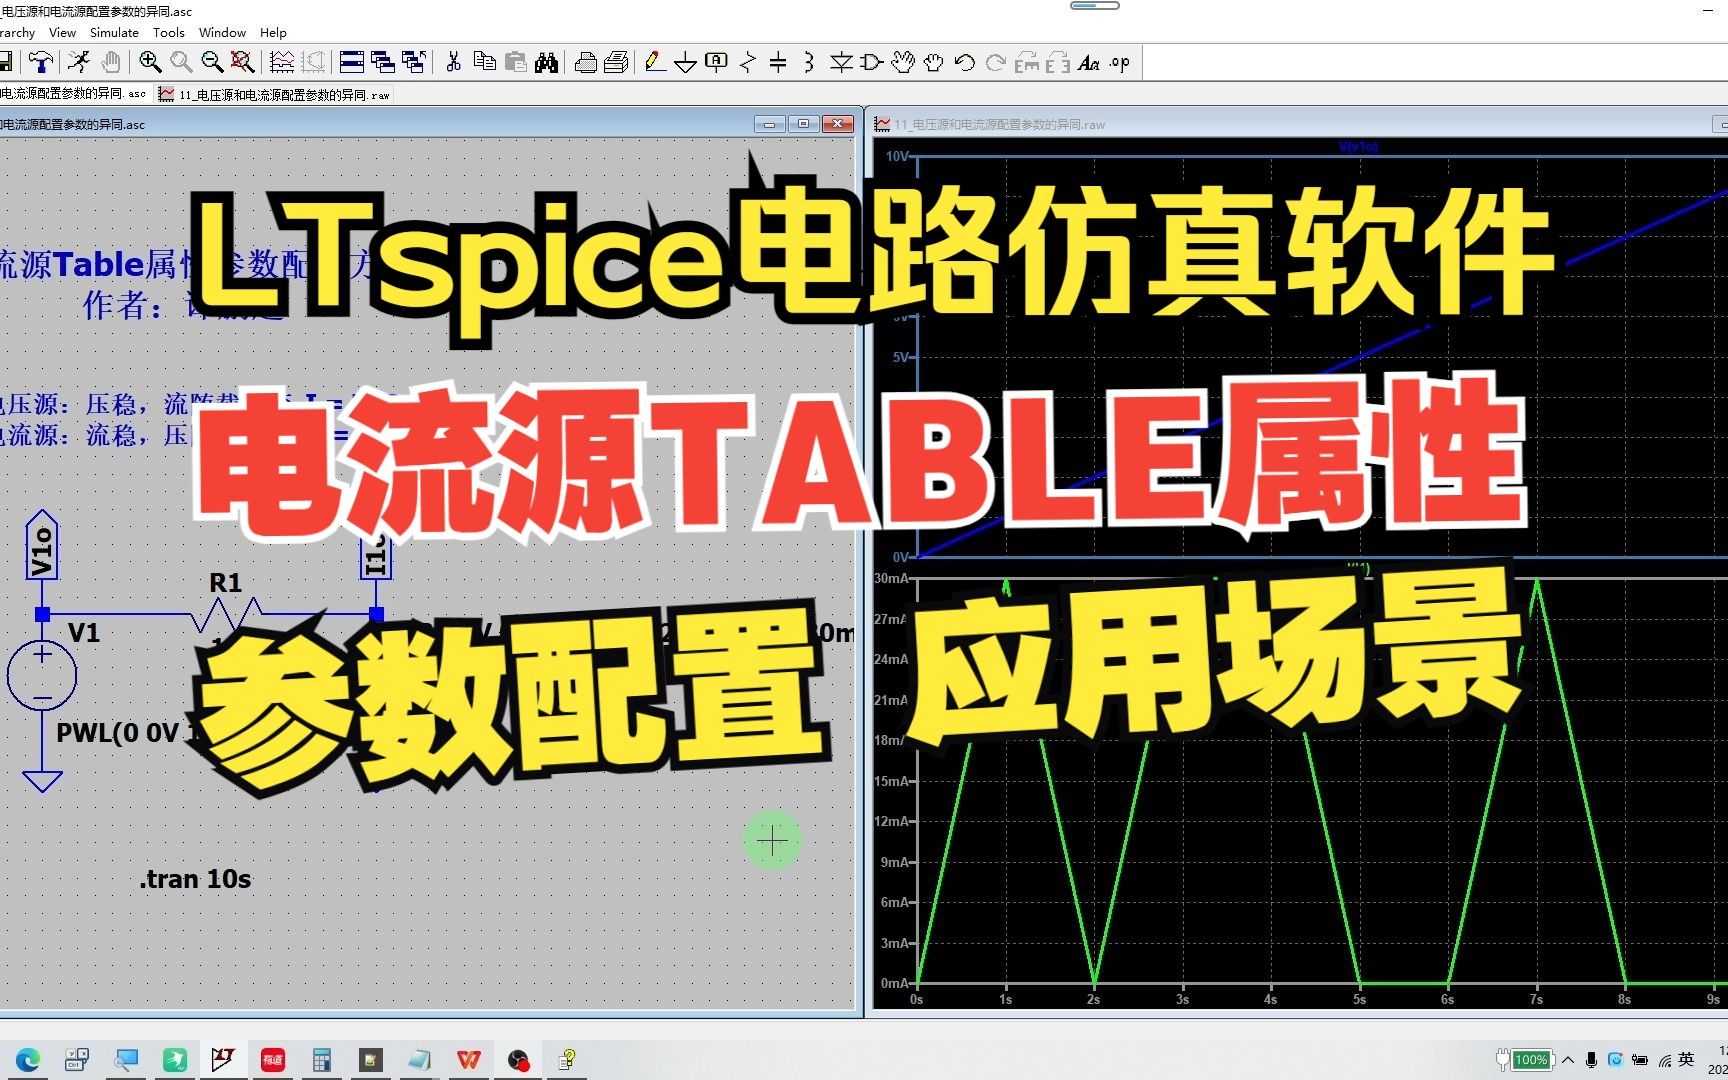Click the Autorange waveform icon
The image size is (1728, 1080).
[282, 63]
